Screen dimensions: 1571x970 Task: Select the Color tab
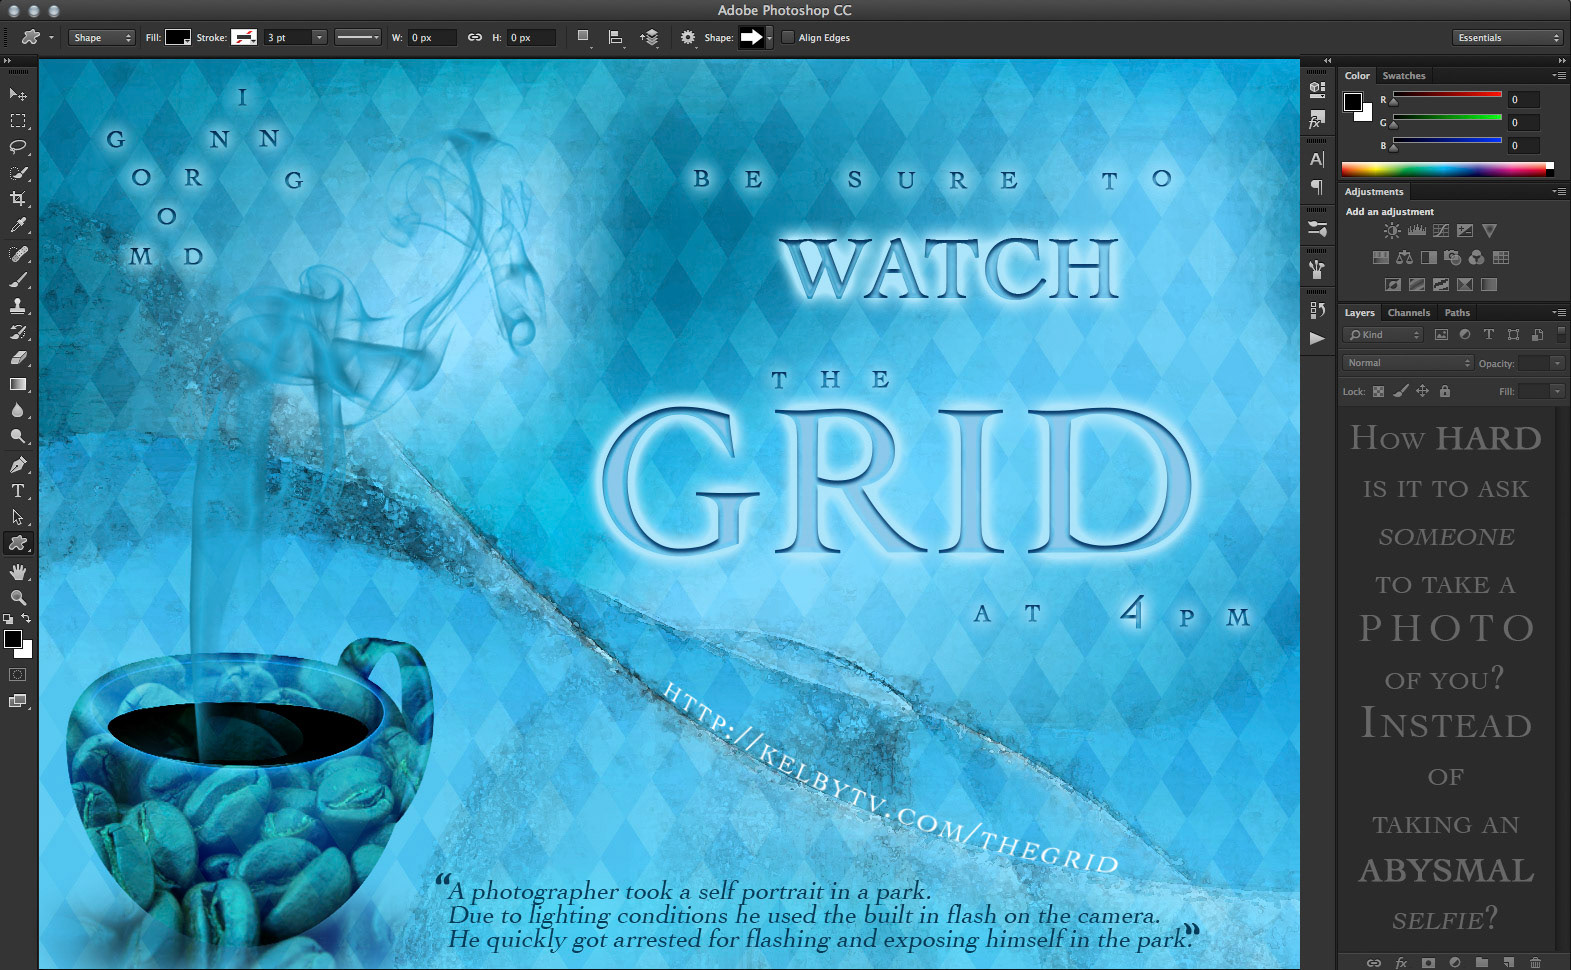click(x=1357, y=76)
